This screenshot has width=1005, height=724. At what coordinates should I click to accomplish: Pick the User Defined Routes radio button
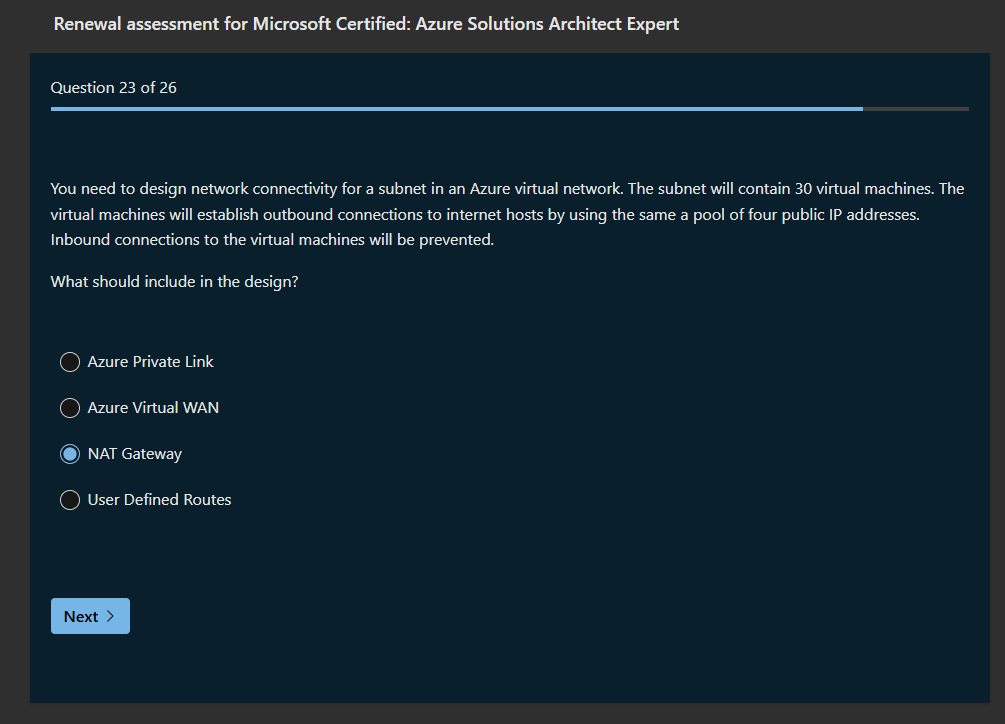70,500
